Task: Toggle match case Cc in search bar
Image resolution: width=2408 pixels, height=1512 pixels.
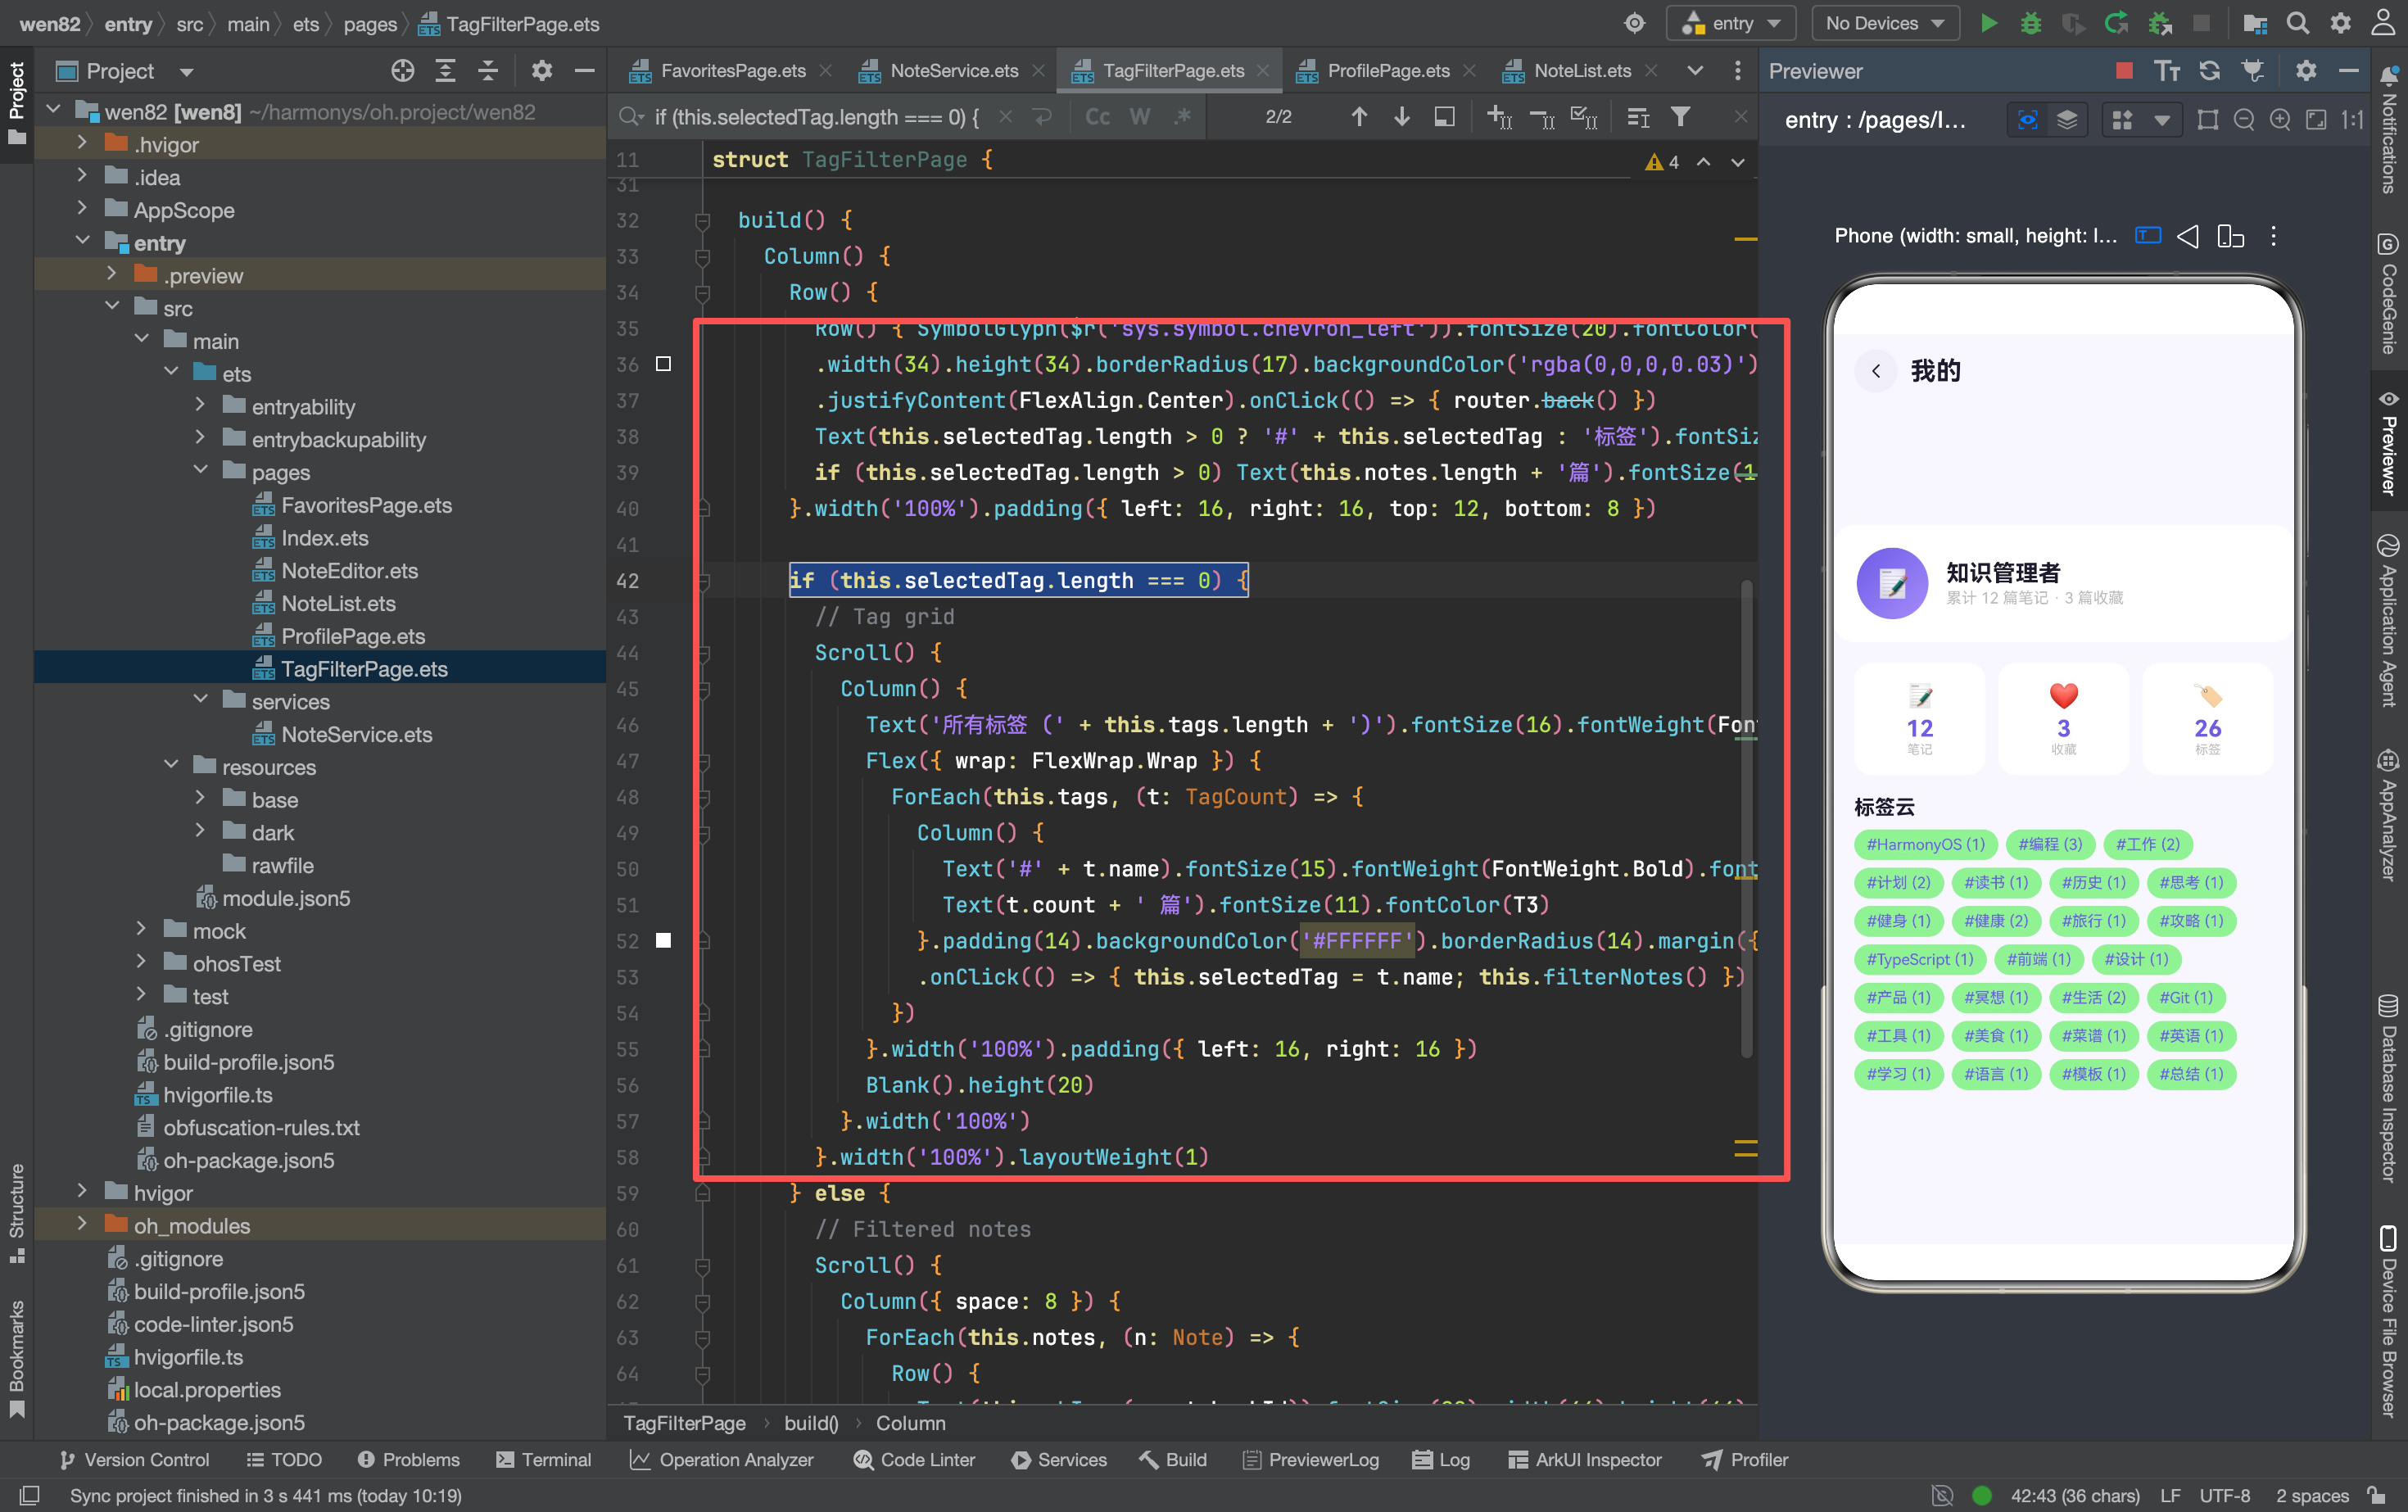Action: [x=1097, y=117]
